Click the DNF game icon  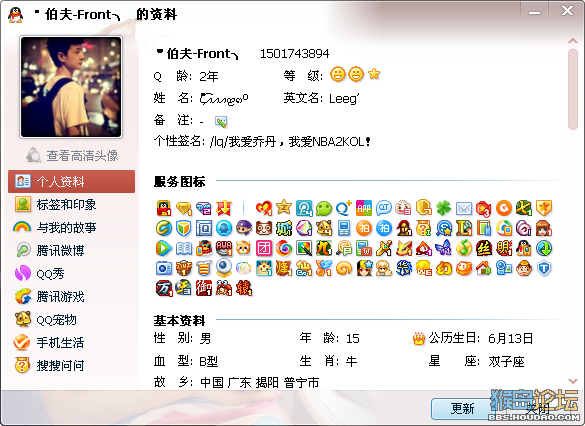tap(184, 268)
